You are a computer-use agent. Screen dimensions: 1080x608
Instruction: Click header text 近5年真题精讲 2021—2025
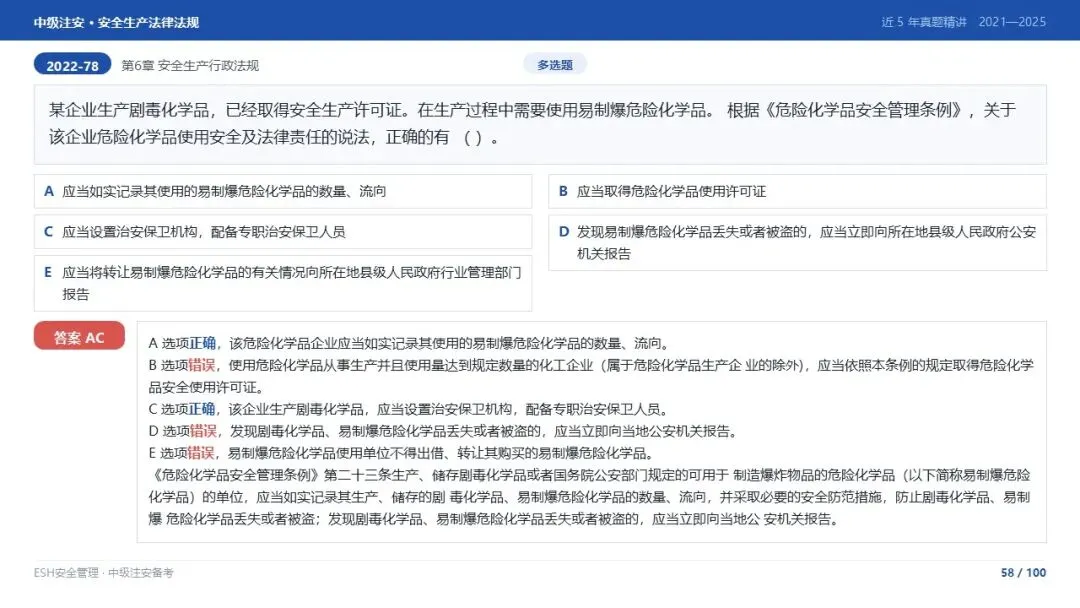(964, 22)
